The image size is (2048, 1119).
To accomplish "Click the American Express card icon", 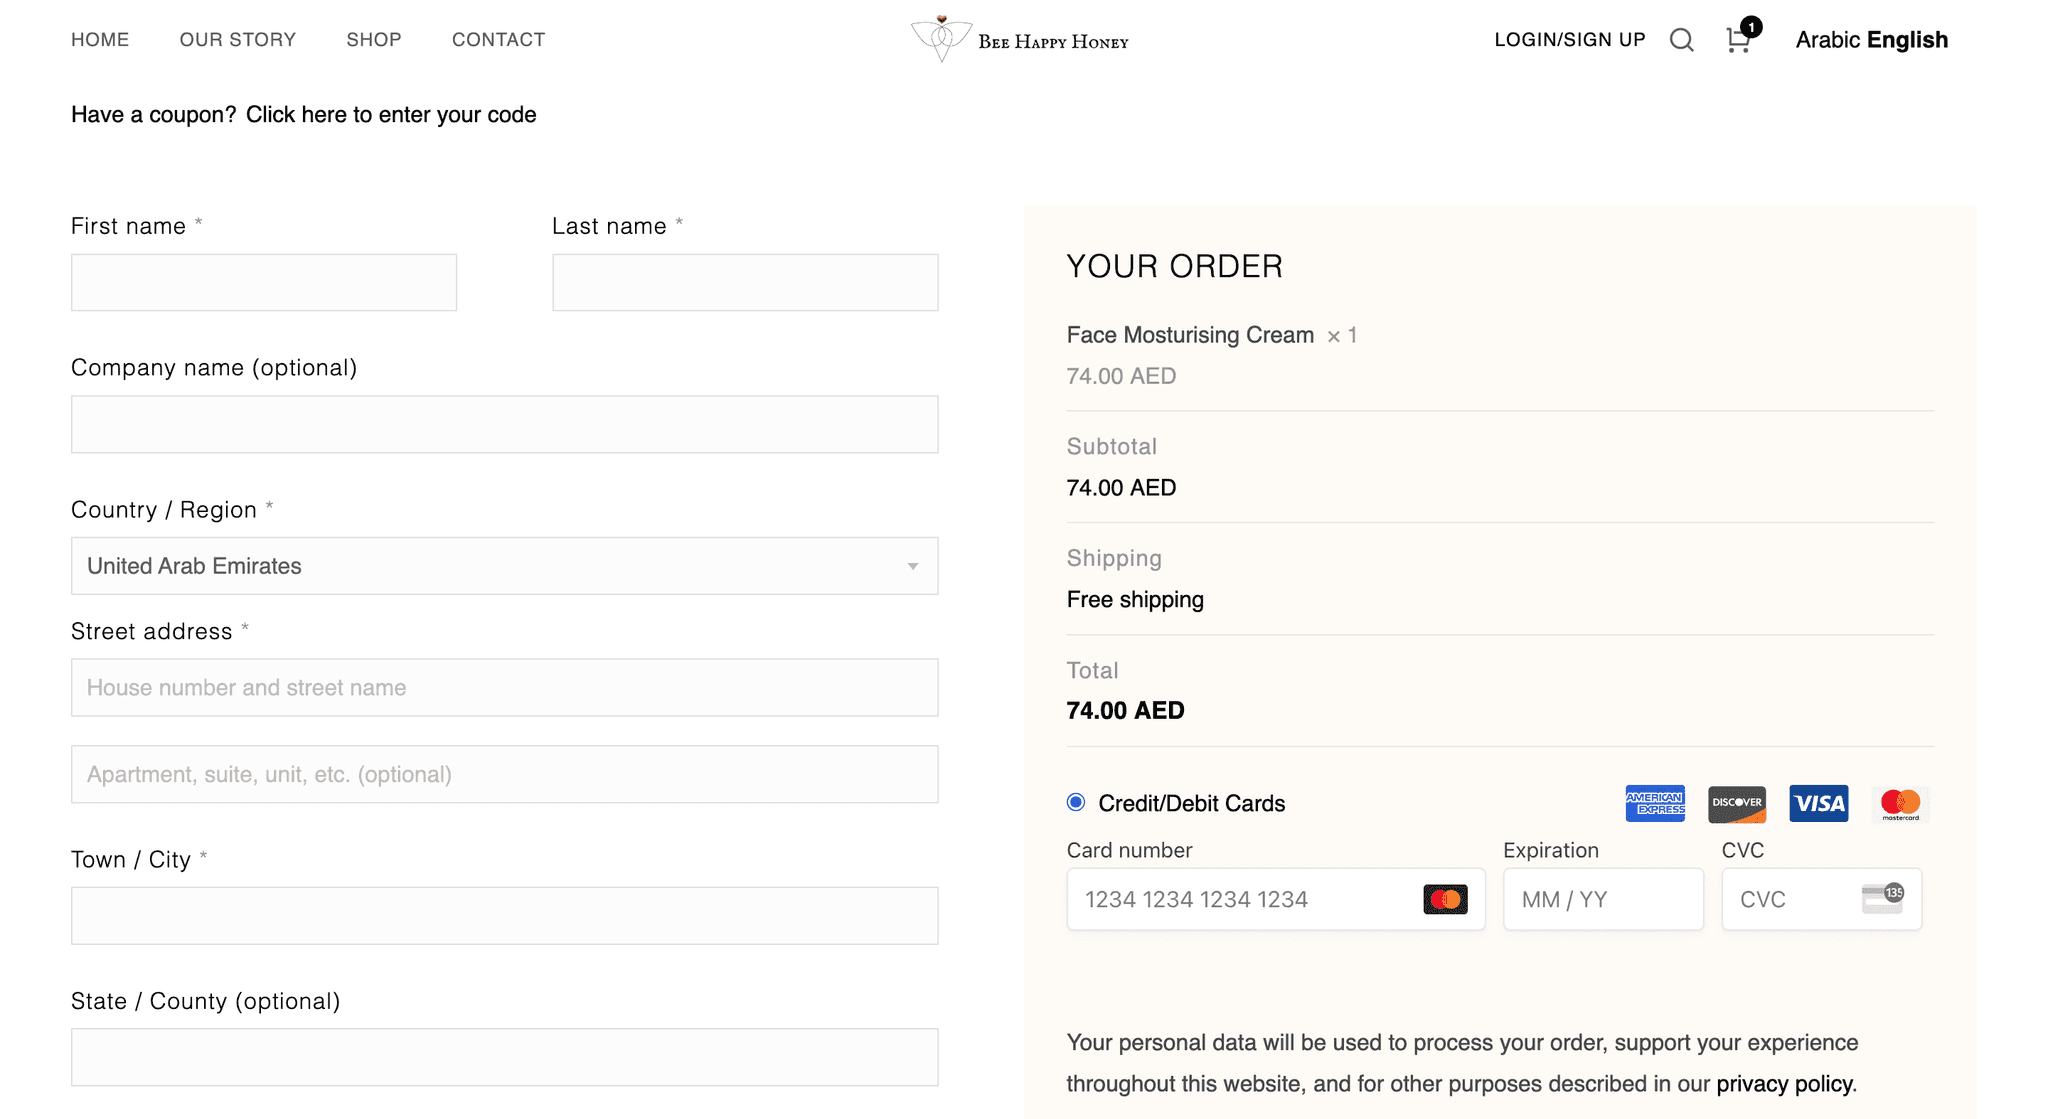I will (1655, 804).
